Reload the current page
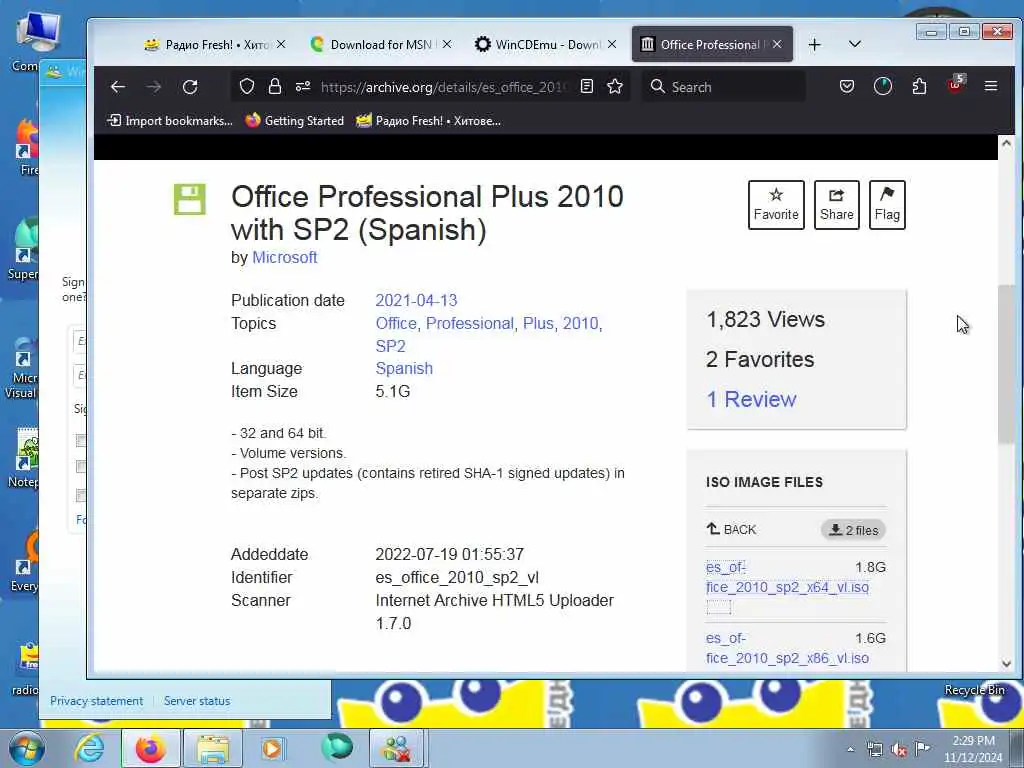This screenshot has width=1024, height=768. point(190,87)
